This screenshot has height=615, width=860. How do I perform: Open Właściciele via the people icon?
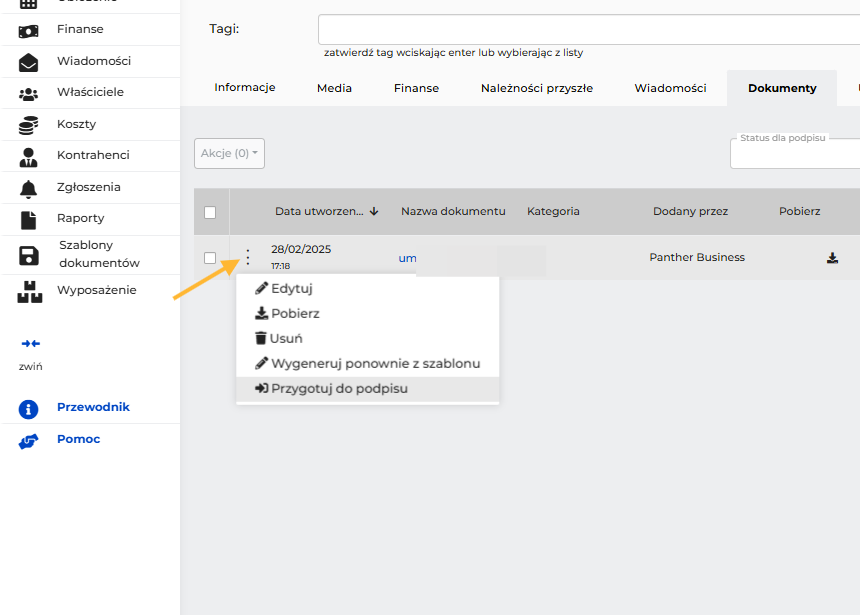click(29, 94)
